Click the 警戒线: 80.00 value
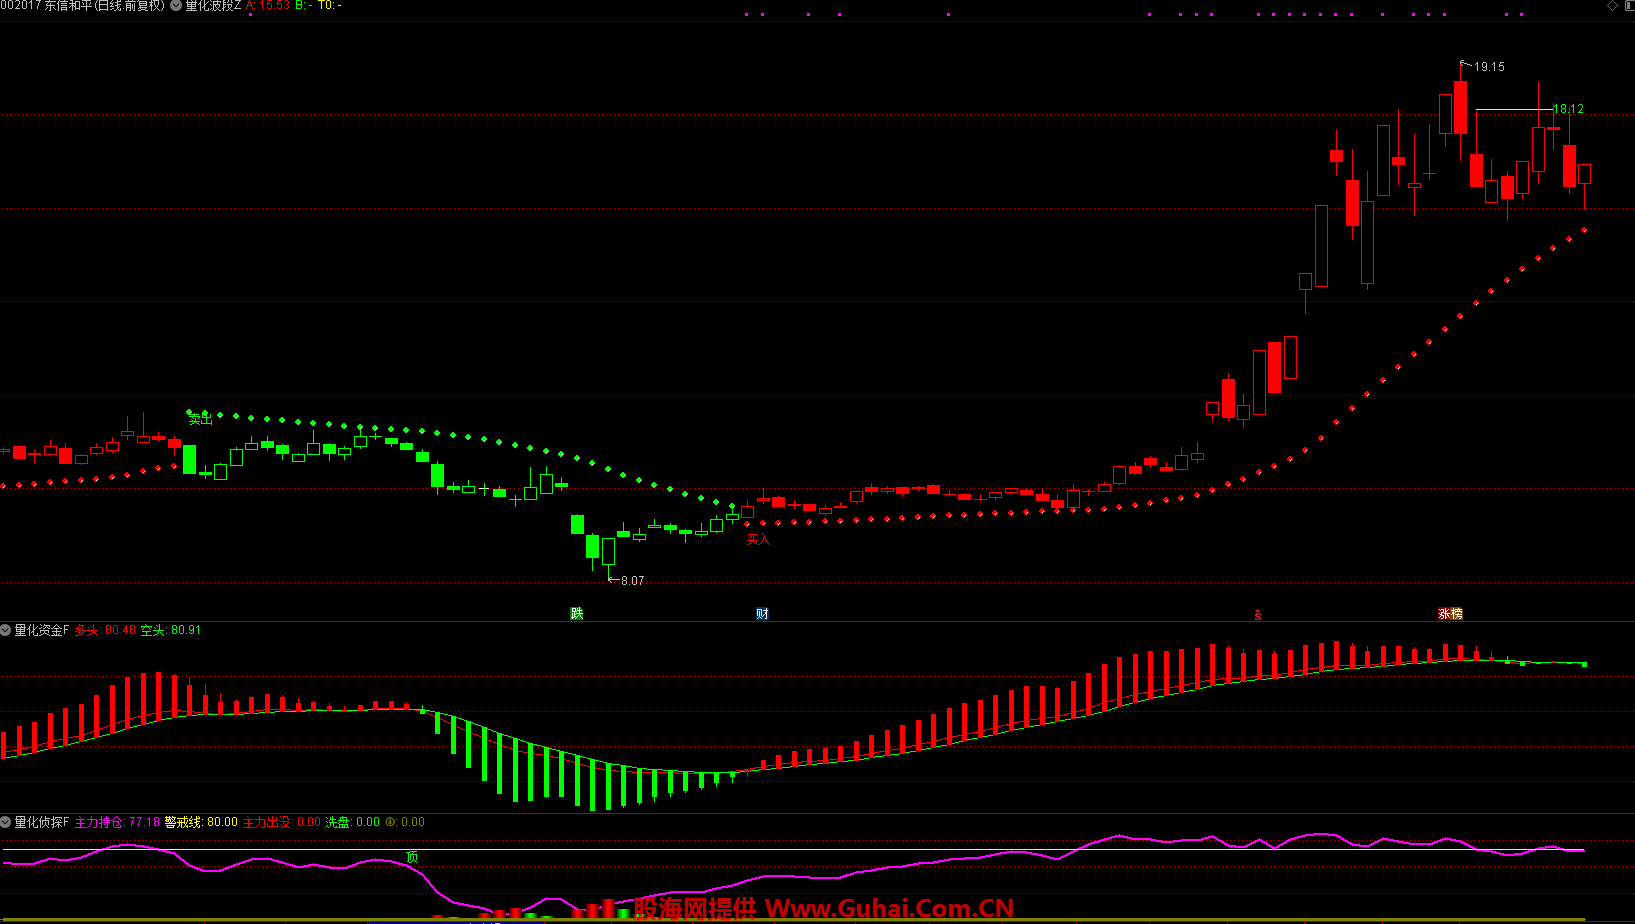1635x924 pixels. click(201, 822)
